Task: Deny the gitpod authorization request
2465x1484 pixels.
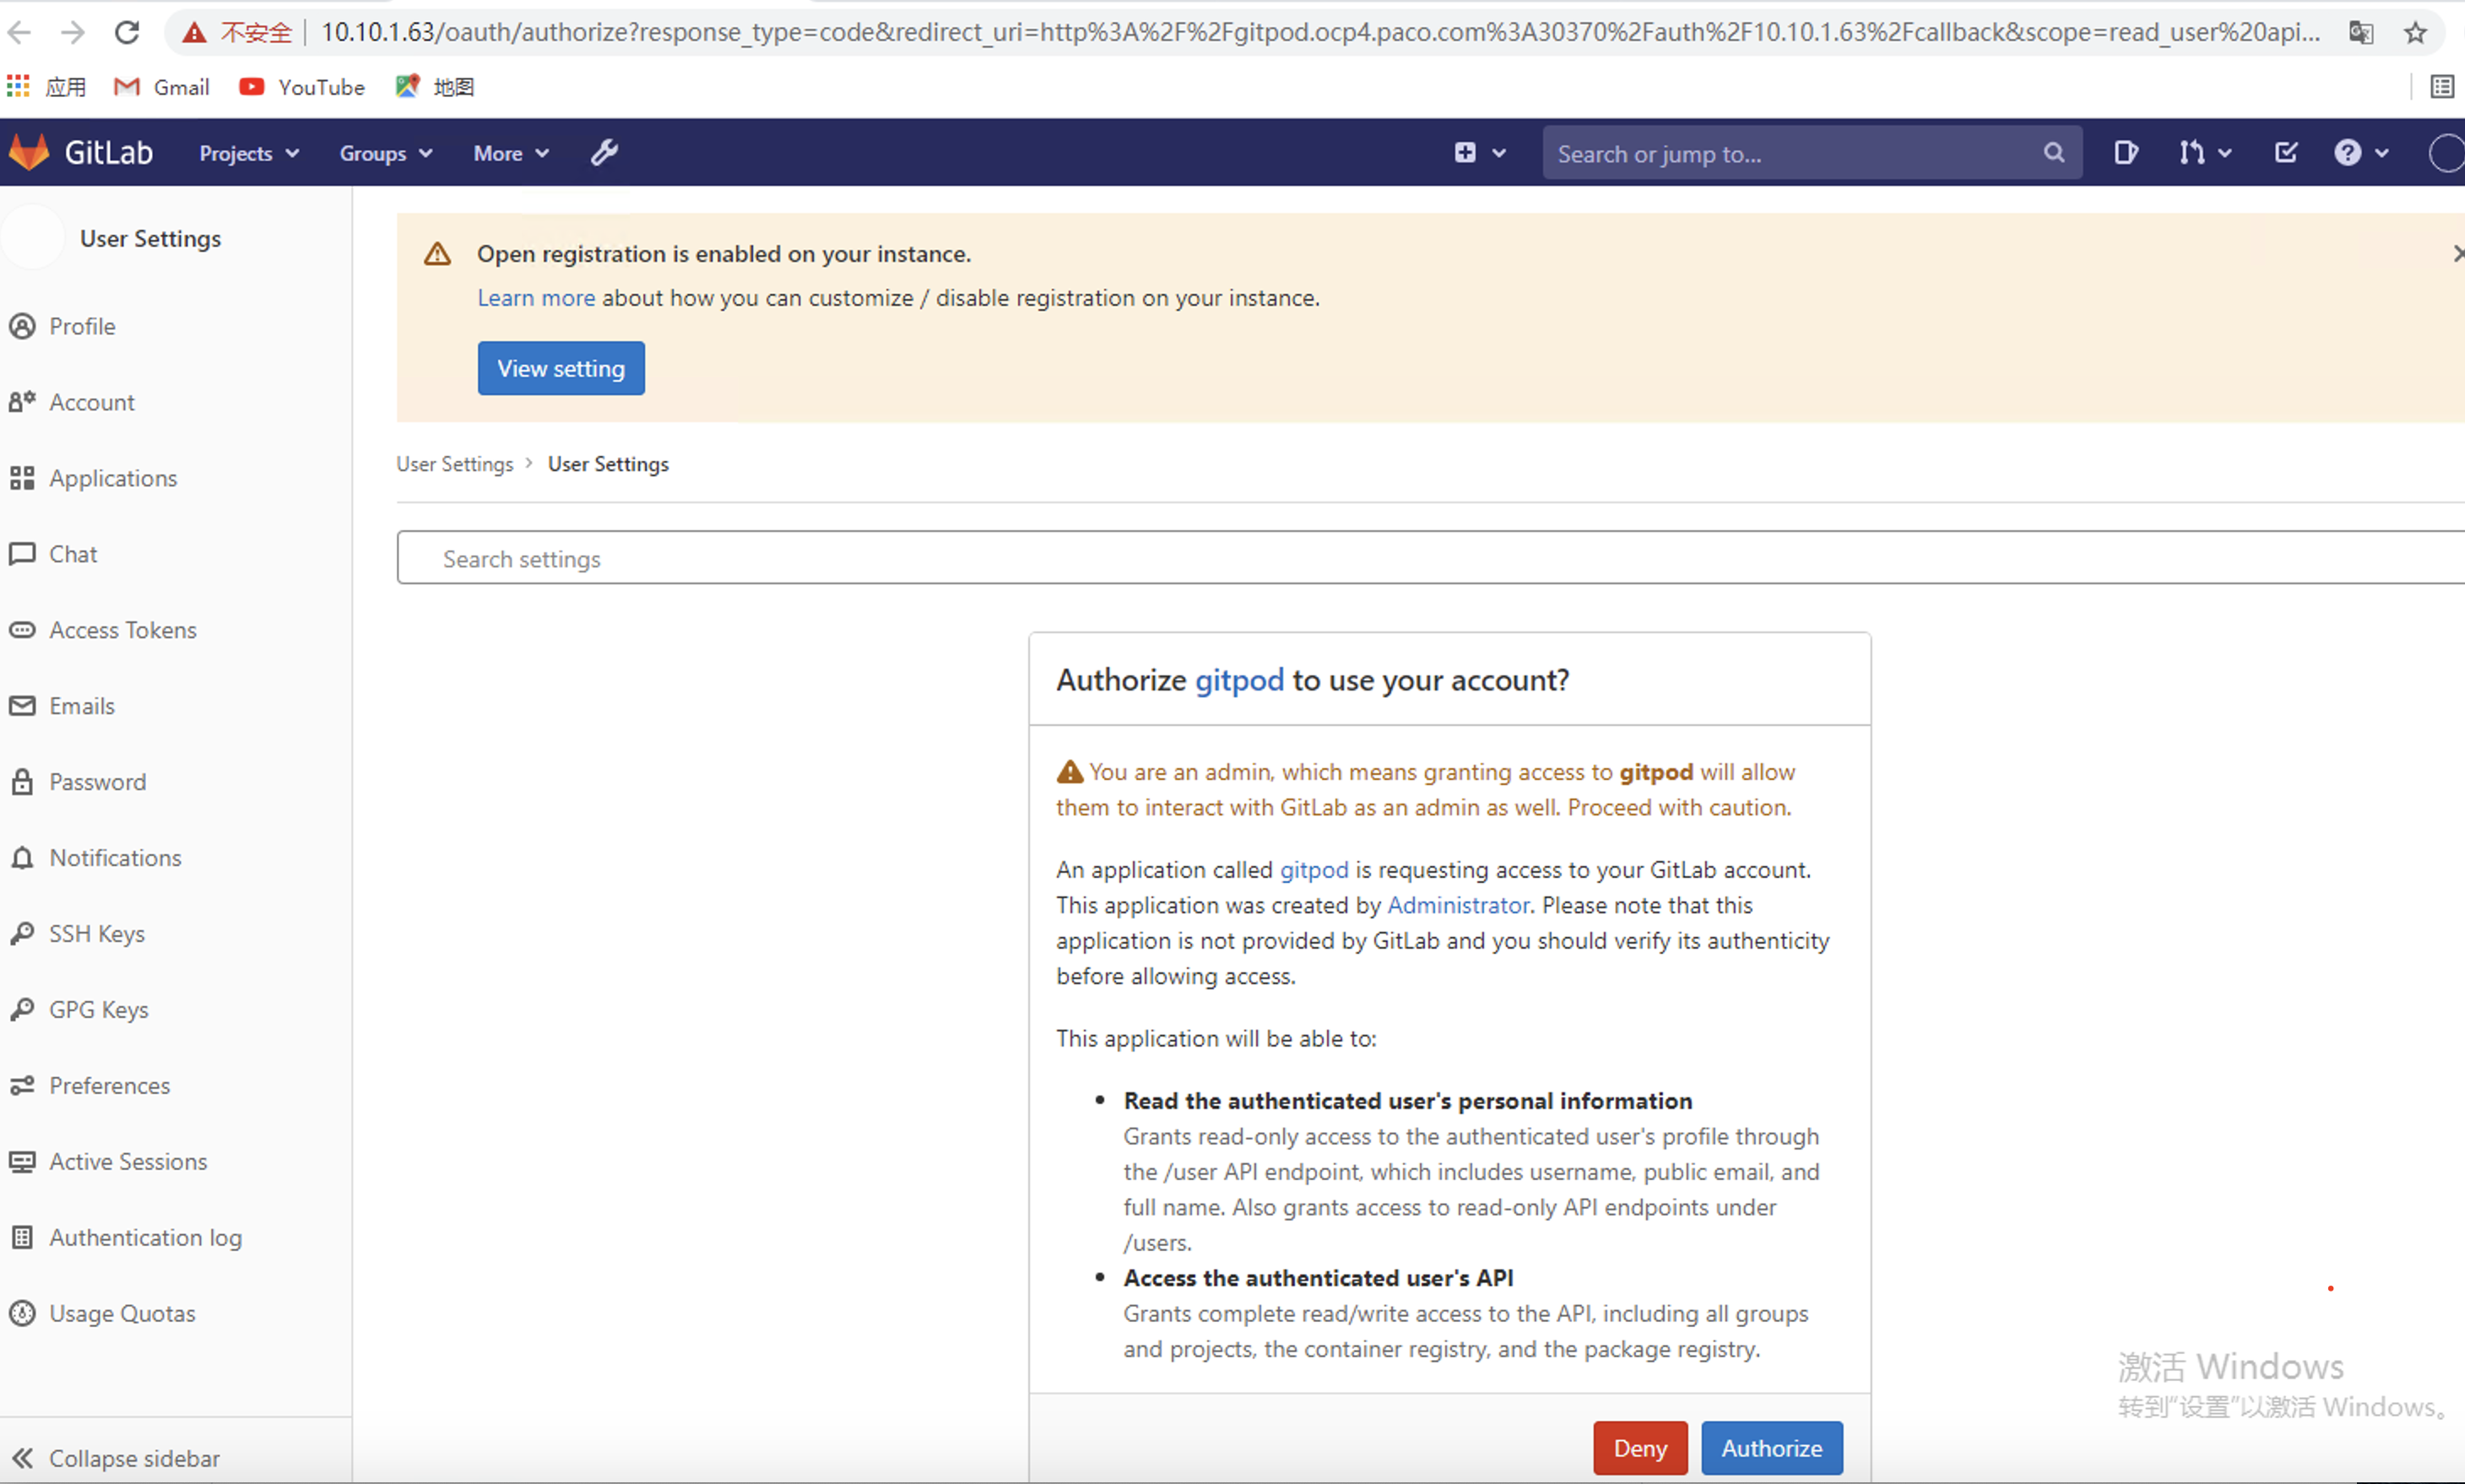Action: click(1640, 1447)
